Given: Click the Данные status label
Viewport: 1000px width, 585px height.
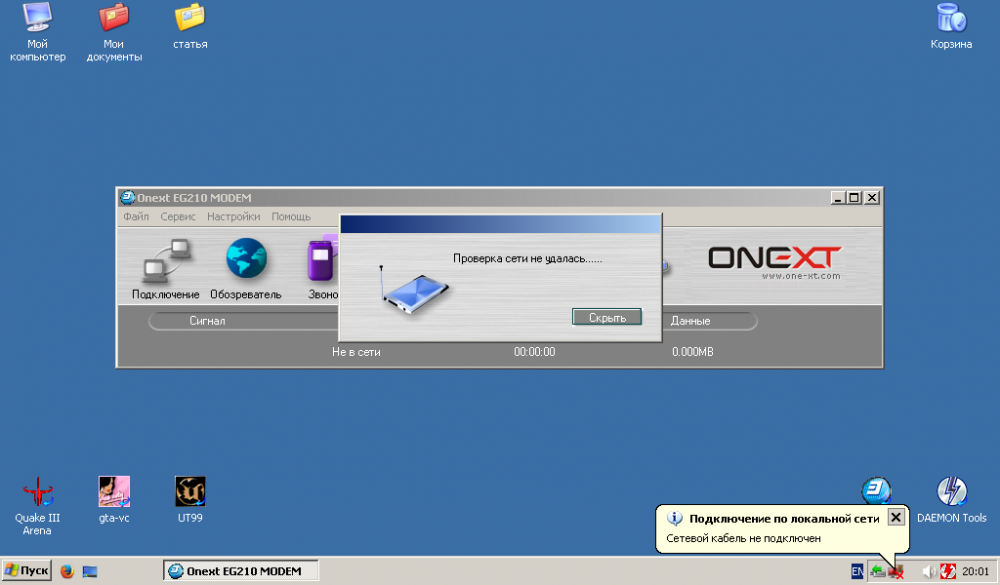Looking at the screenshot, I should tap(690, 321).
